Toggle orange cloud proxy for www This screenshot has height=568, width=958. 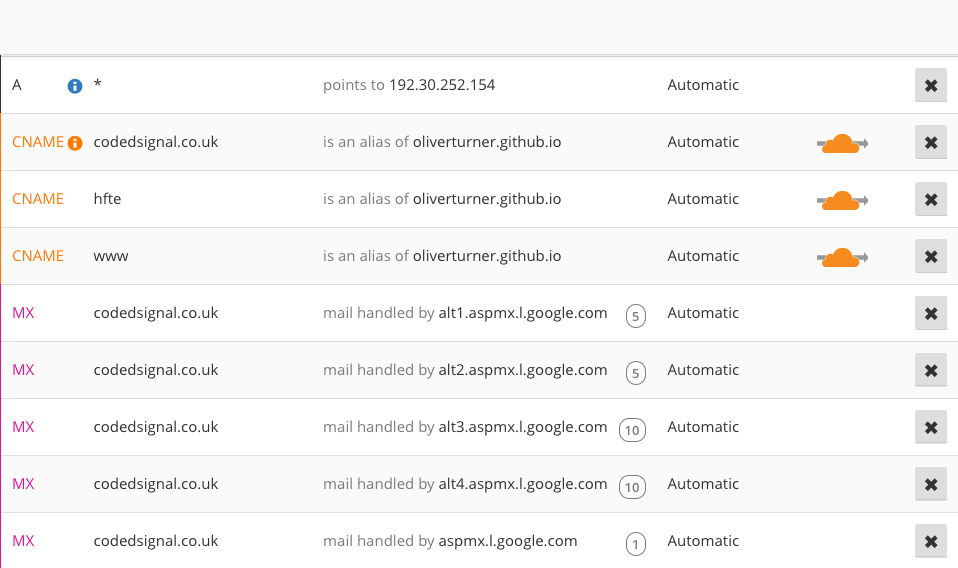pyautogui.click(x=842, y=257)
